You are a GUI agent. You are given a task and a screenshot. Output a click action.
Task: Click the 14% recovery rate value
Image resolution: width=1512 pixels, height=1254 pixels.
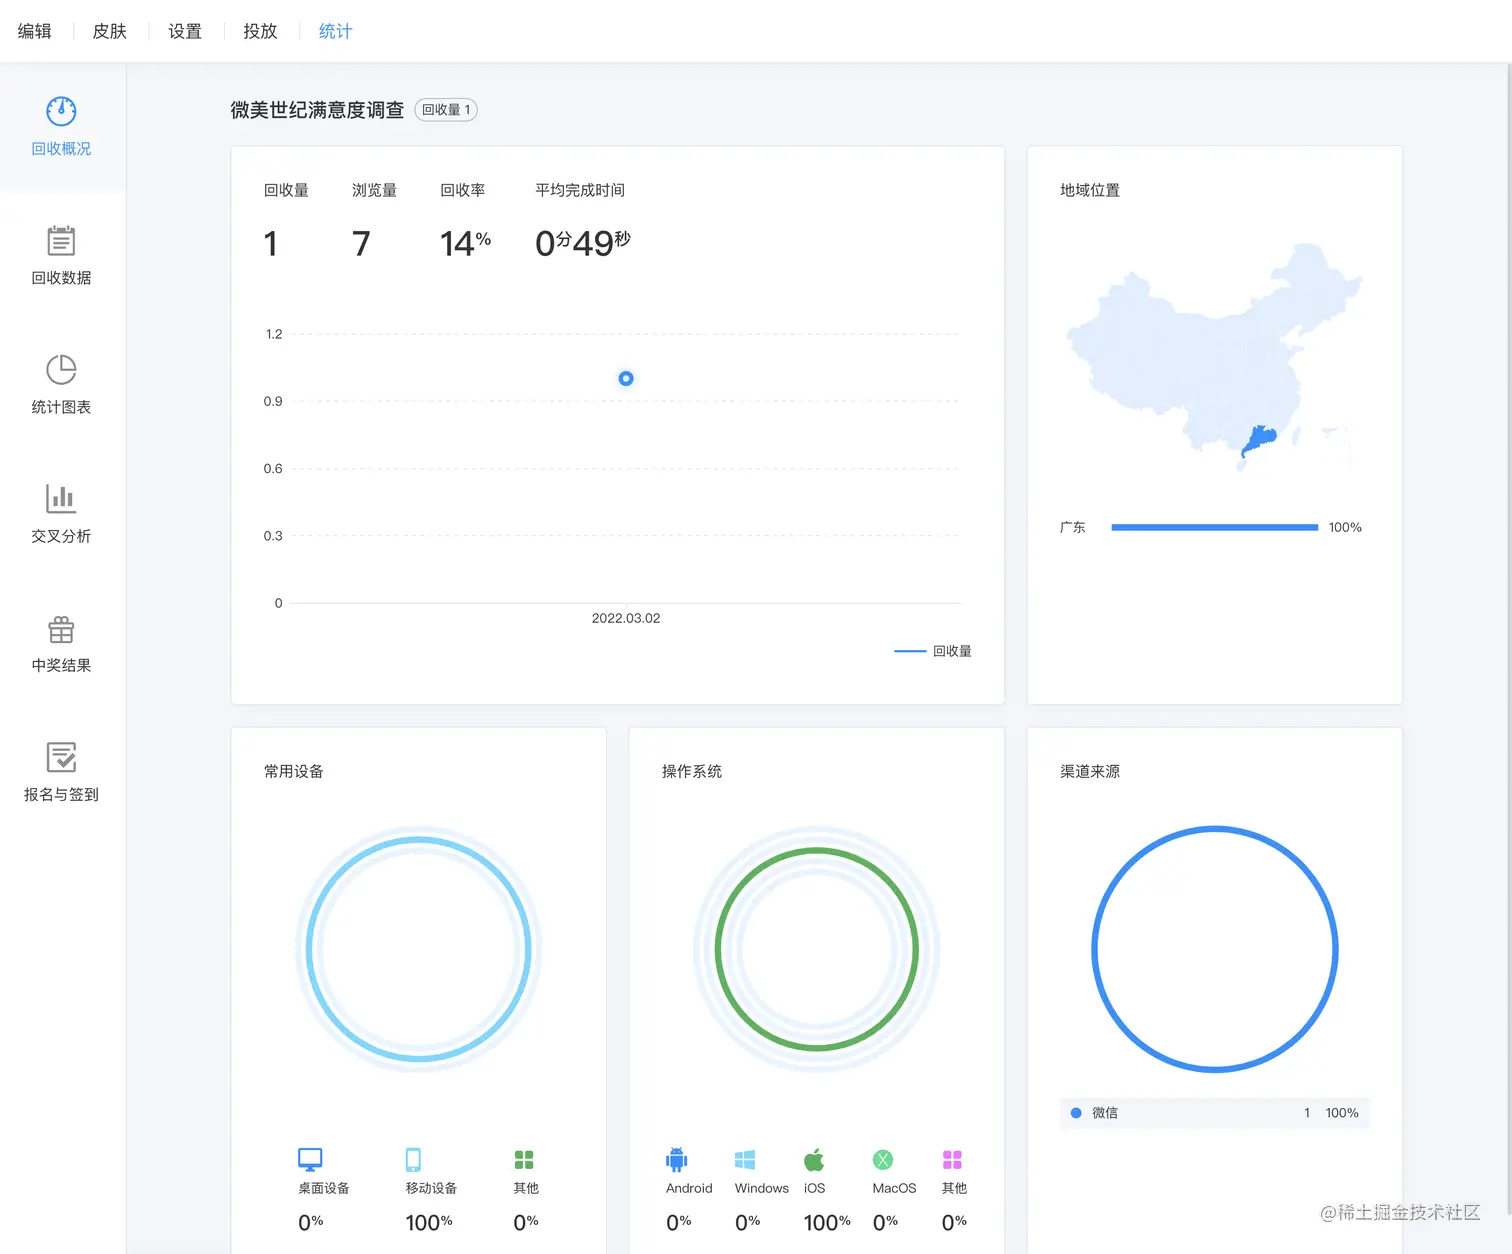pos(465,243)
